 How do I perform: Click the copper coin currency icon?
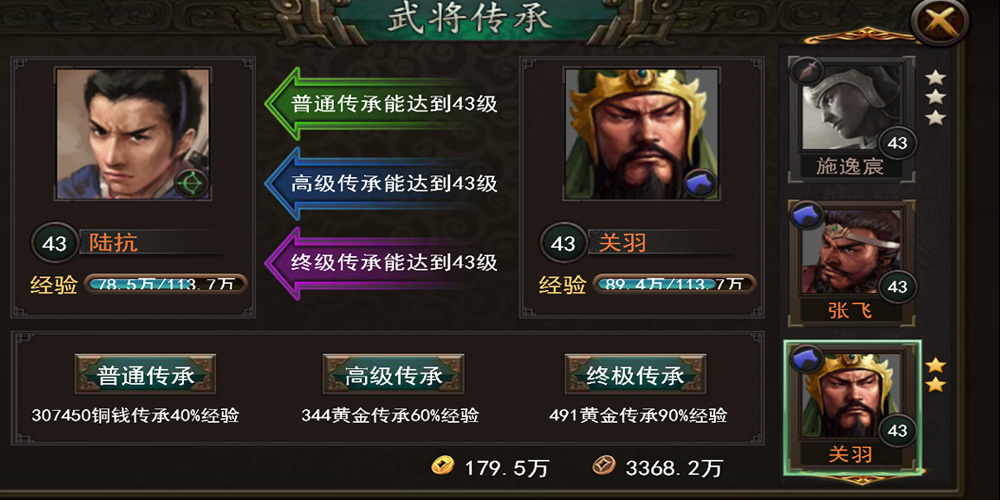tap(603, 465)
